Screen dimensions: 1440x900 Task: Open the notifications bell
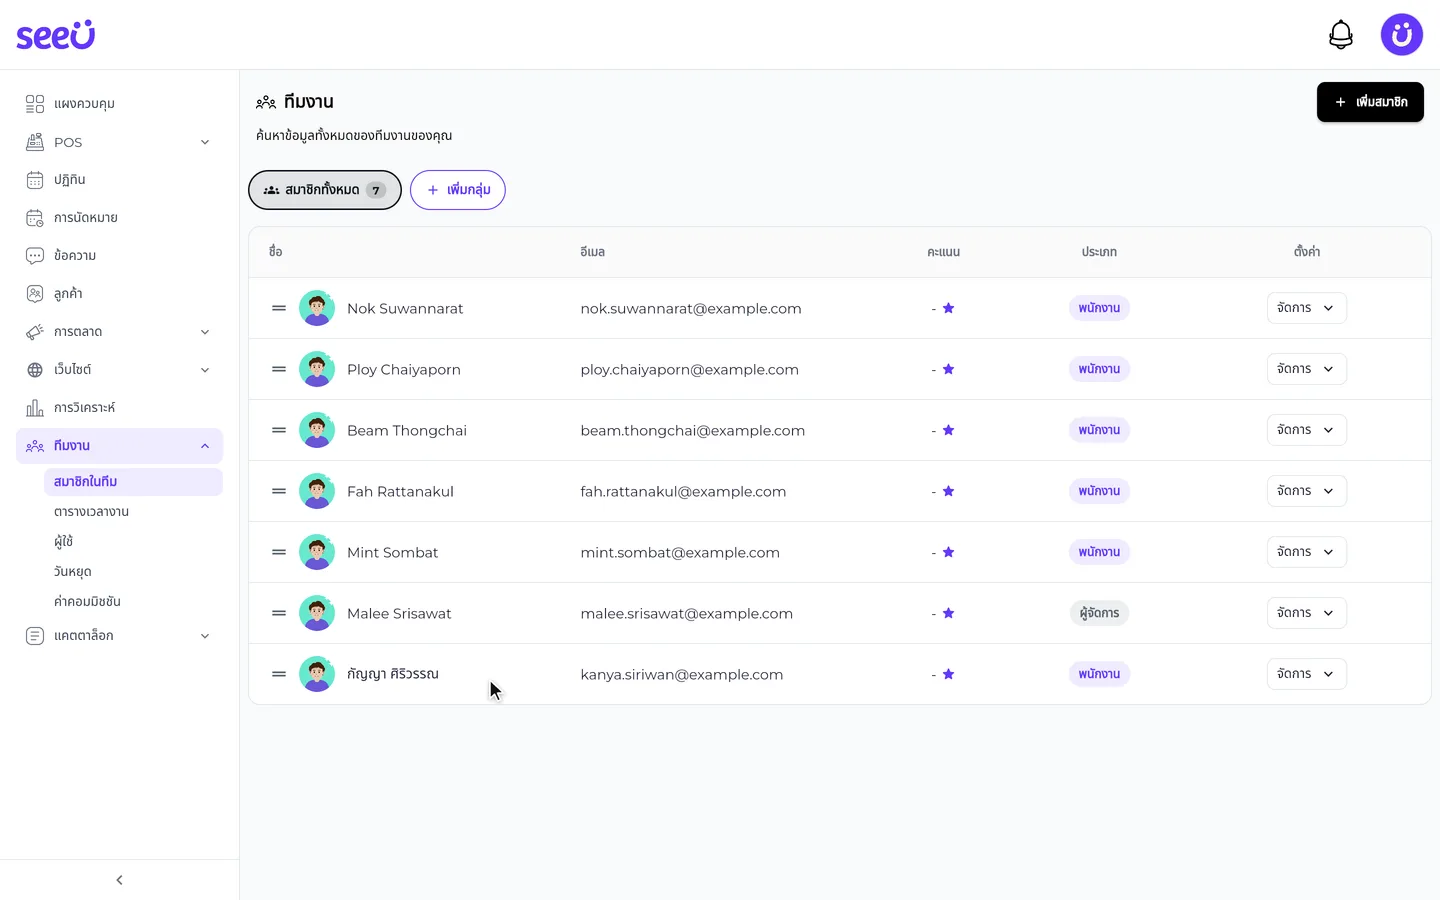tap(1341, 35)
